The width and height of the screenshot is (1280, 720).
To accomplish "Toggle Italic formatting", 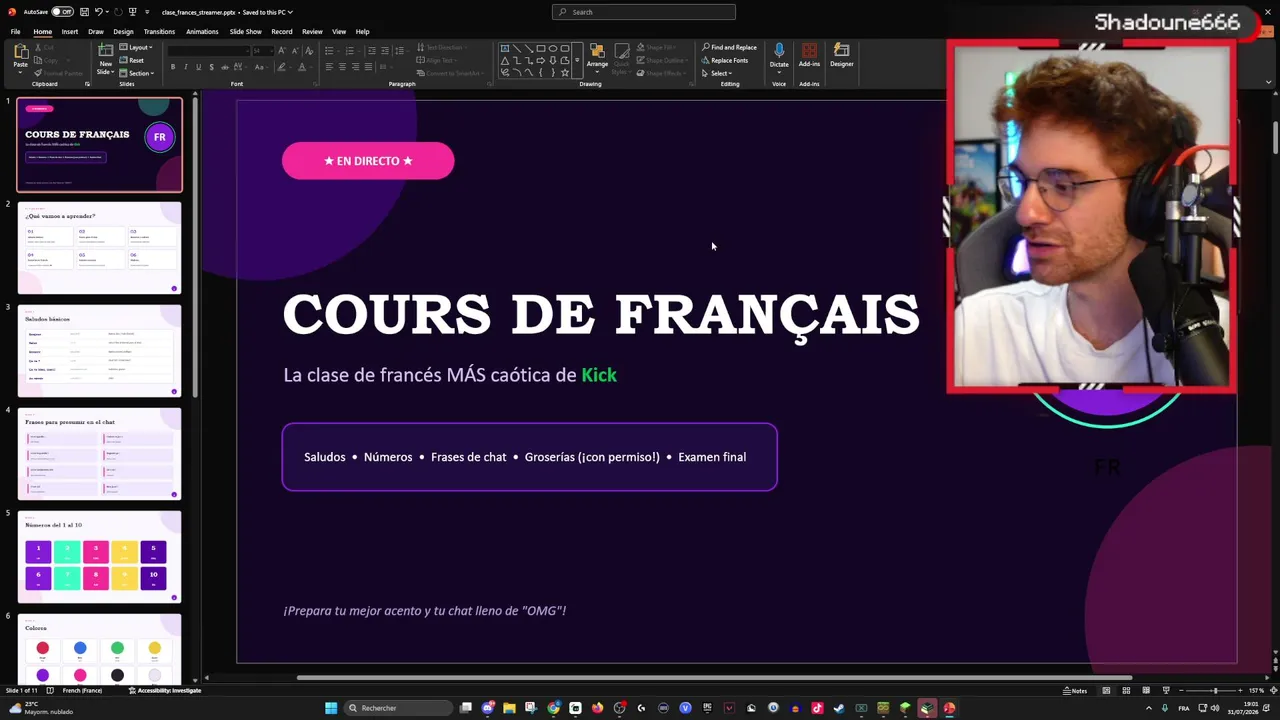I will pos(185,67).
